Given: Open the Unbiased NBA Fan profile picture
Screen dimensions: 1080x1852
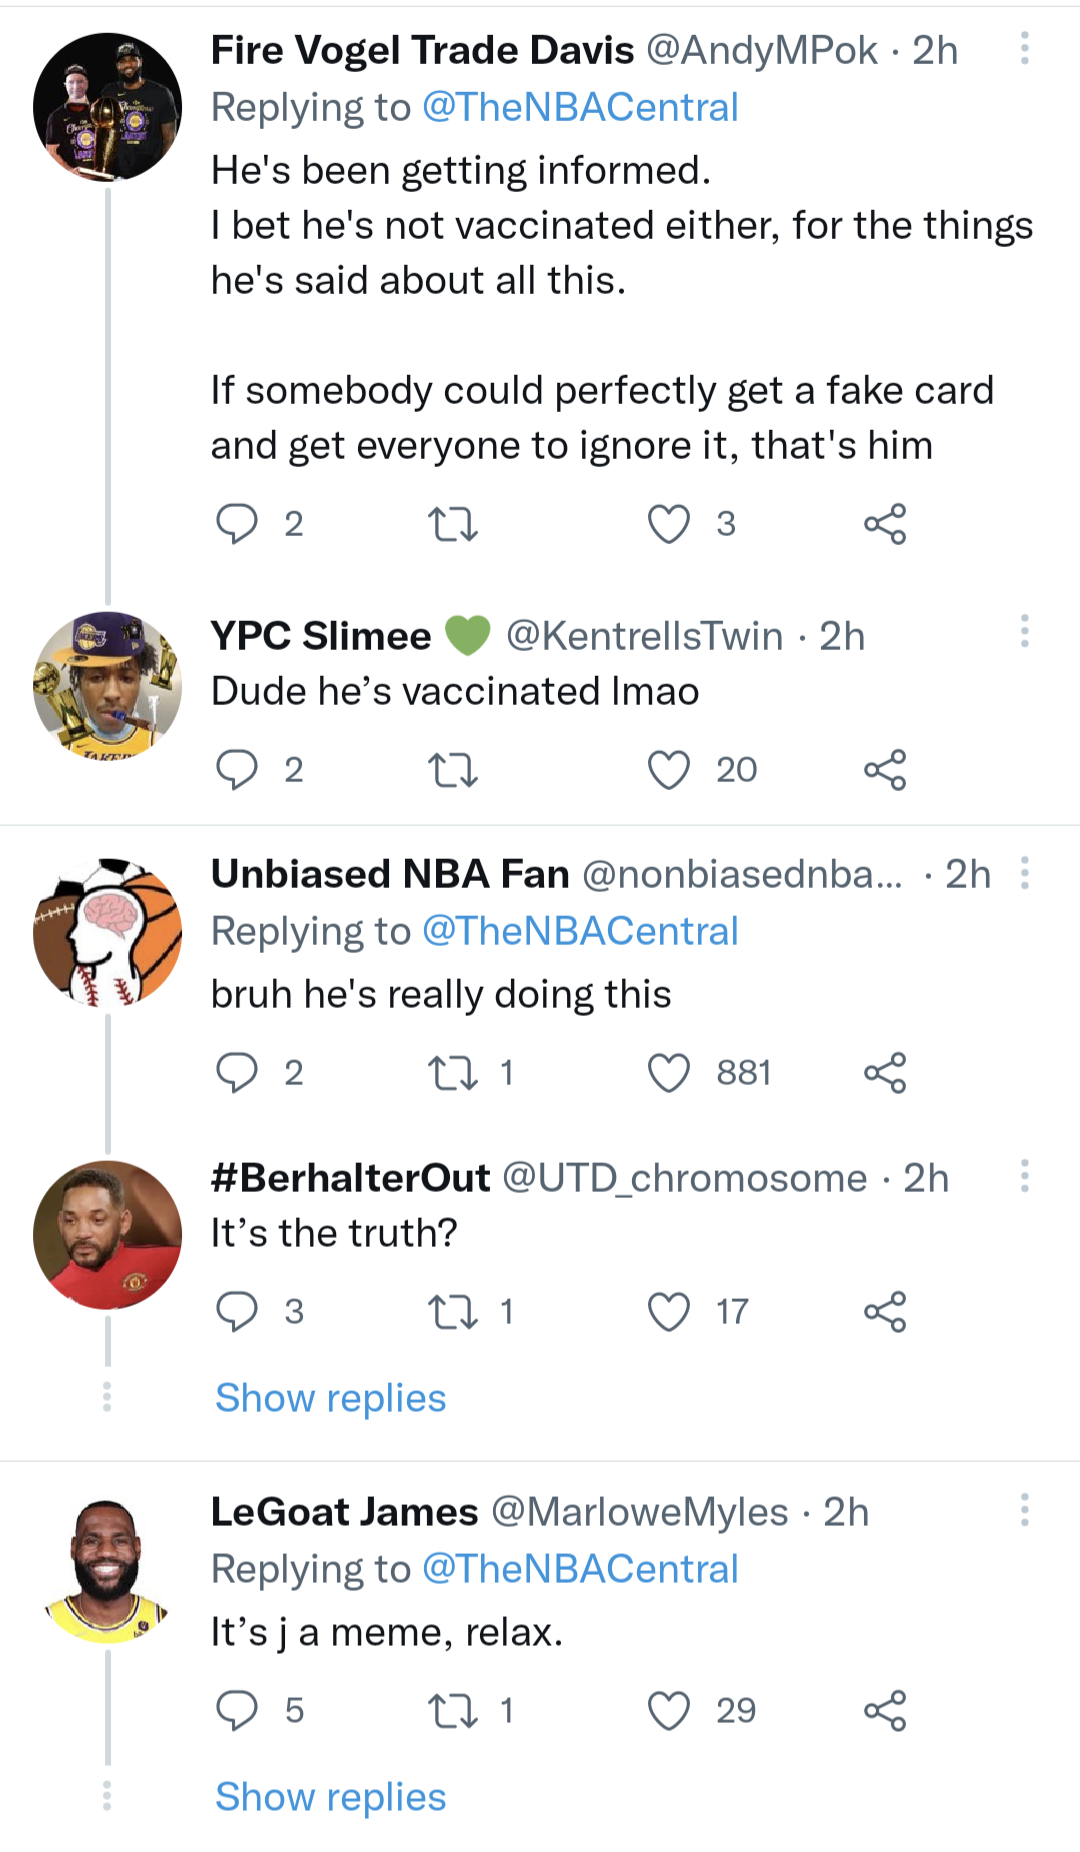Looking at the screenshot, I should [107, 932].
